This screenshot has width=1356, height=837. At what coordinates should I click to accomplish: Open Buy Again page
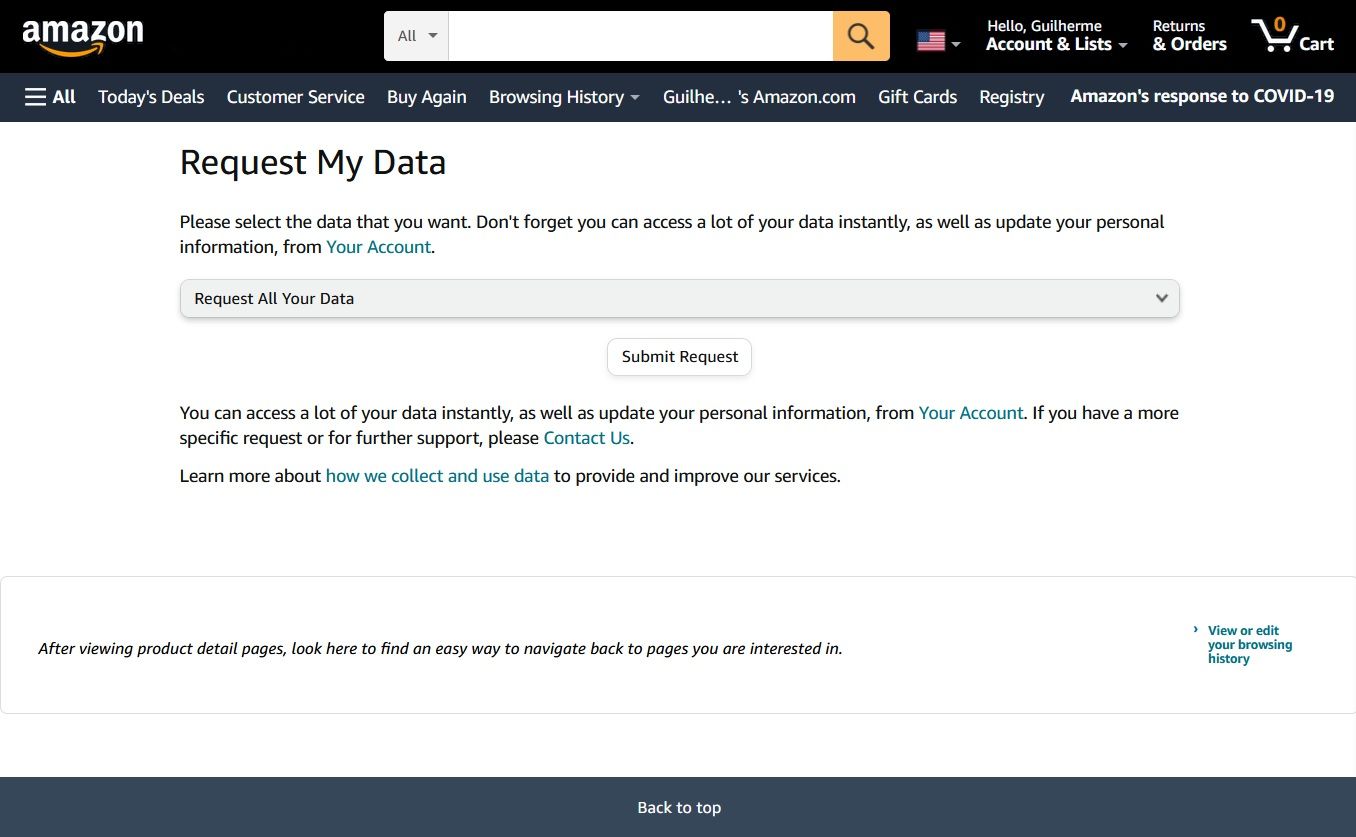[x=426, y=97]
